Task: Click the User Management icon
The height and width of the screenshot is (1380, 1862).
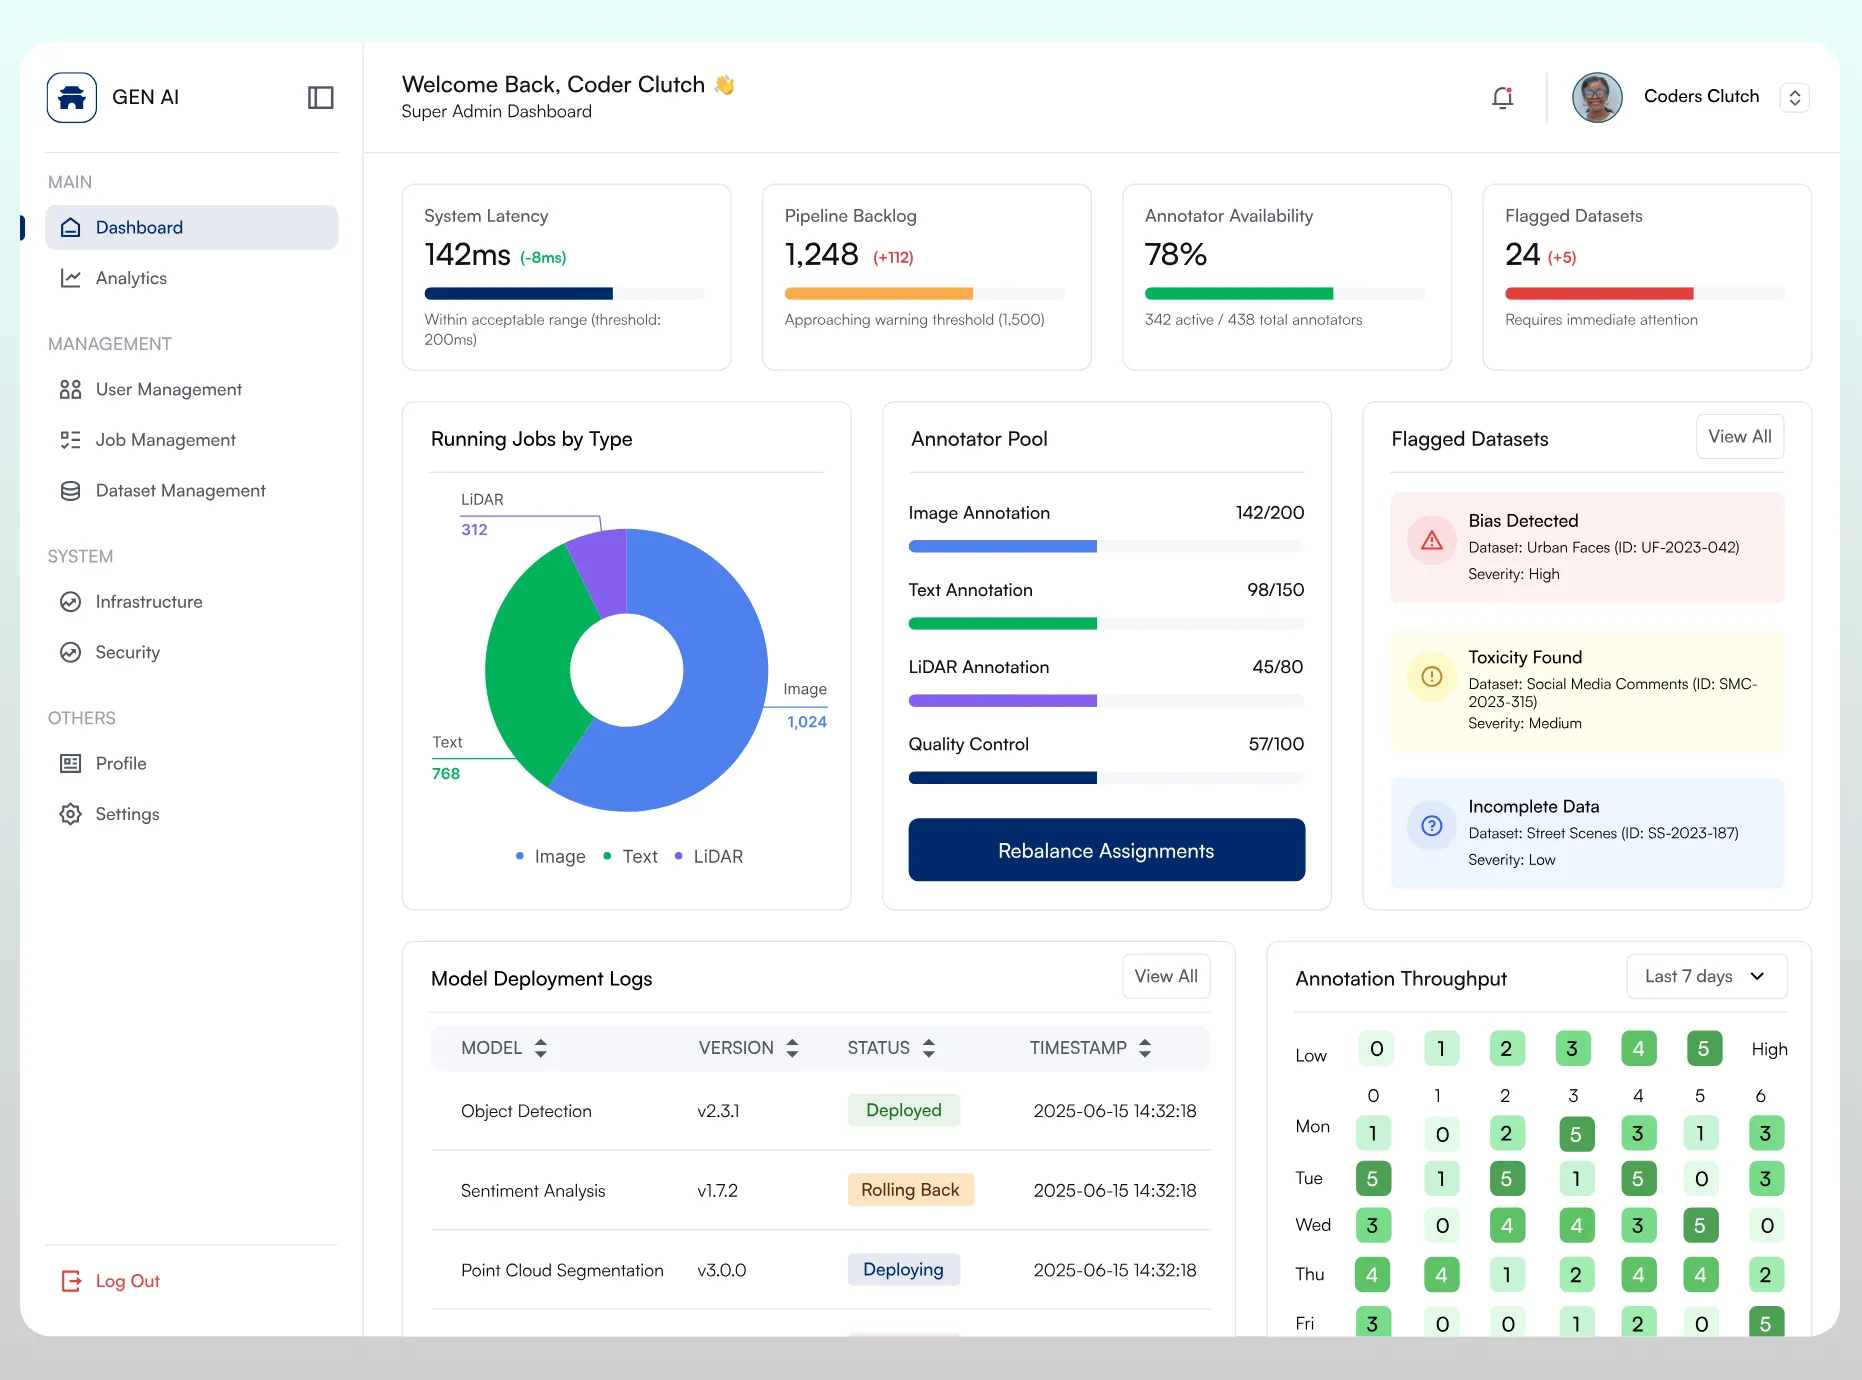Action: click(70, 389)
